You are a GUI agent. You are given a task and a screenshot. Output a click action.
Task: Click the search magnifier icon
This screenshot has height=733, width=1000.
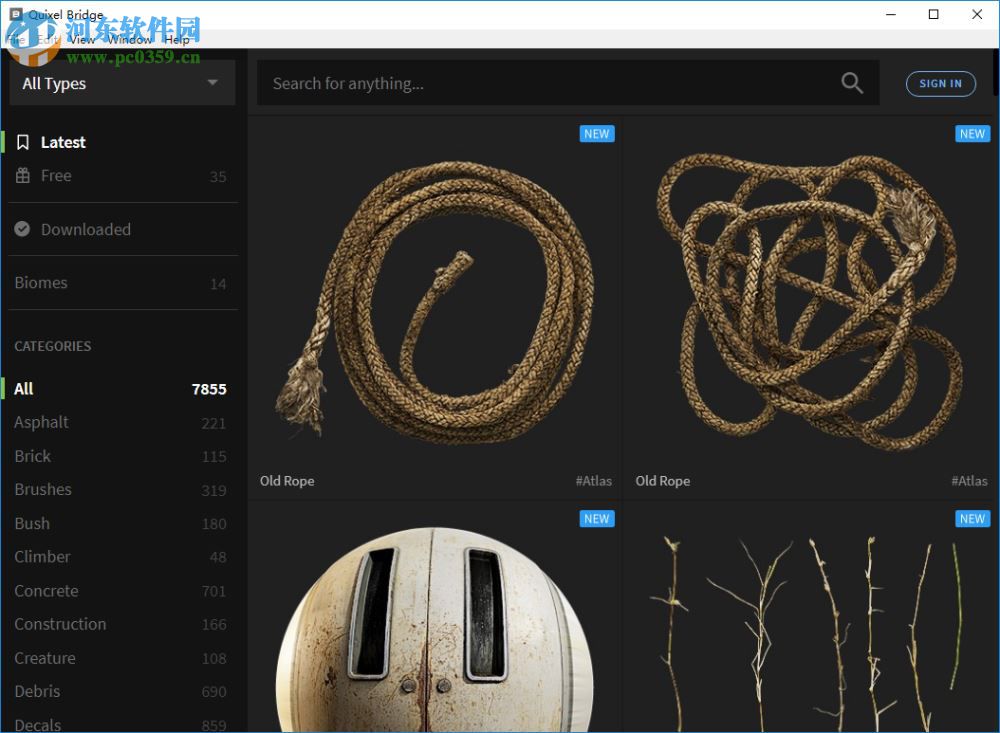point(851,83)
